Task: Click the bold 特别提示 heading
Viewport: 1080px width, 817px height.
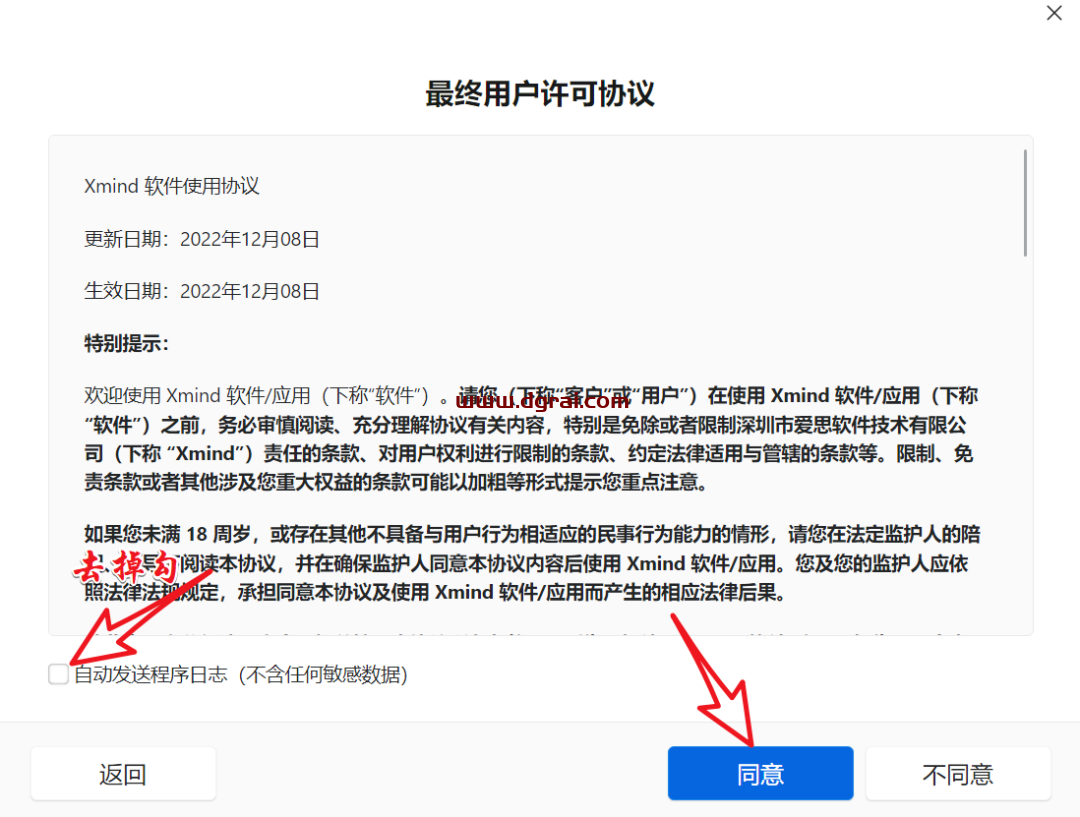Action: (127, 344)
